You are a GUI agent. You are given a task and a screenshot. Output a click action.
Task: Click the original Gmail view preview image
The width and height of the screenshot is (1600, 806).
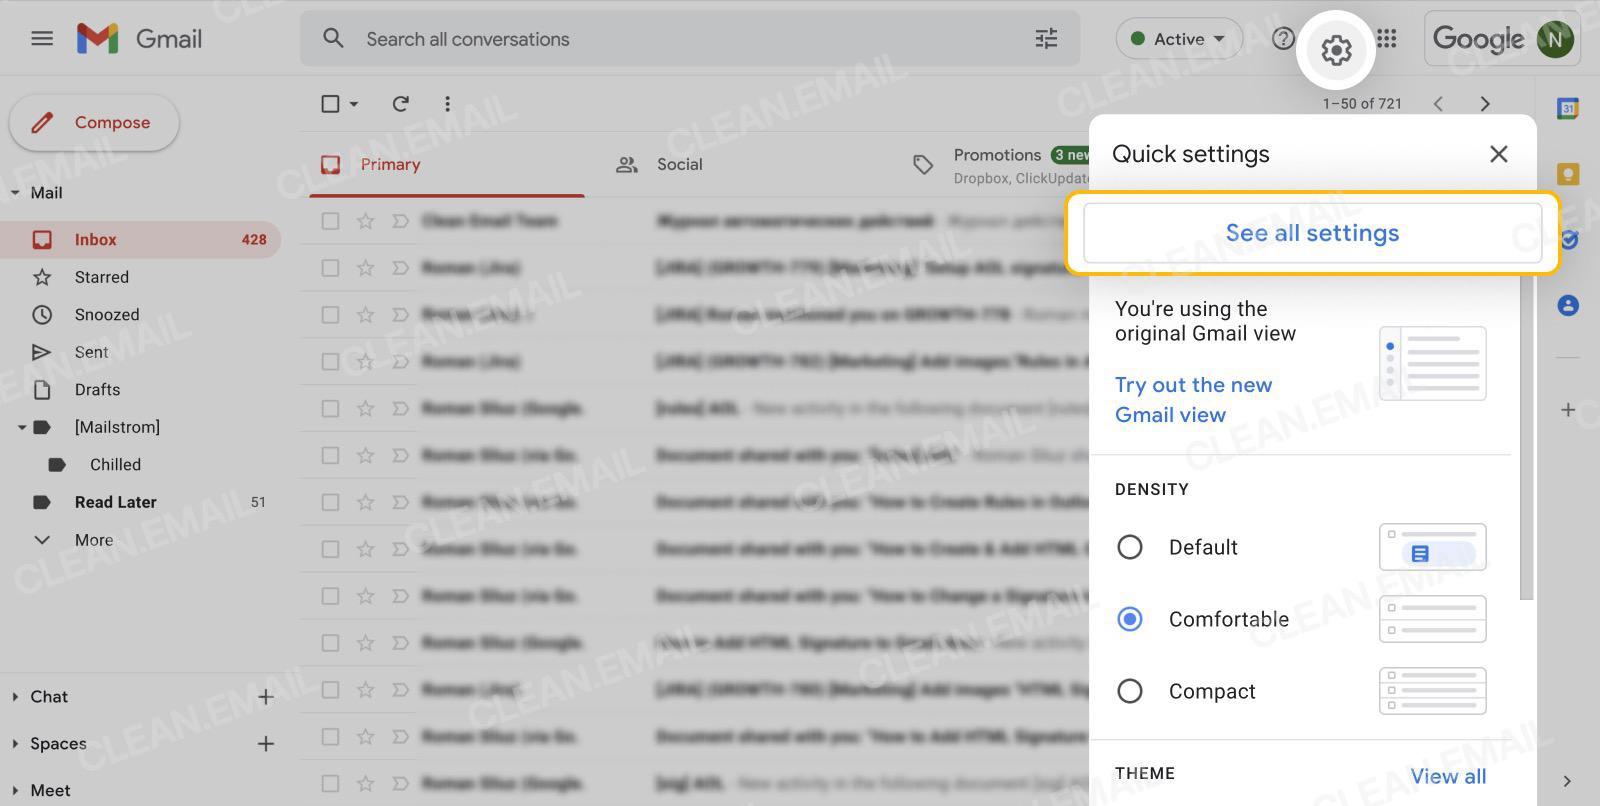(1432, 364)
